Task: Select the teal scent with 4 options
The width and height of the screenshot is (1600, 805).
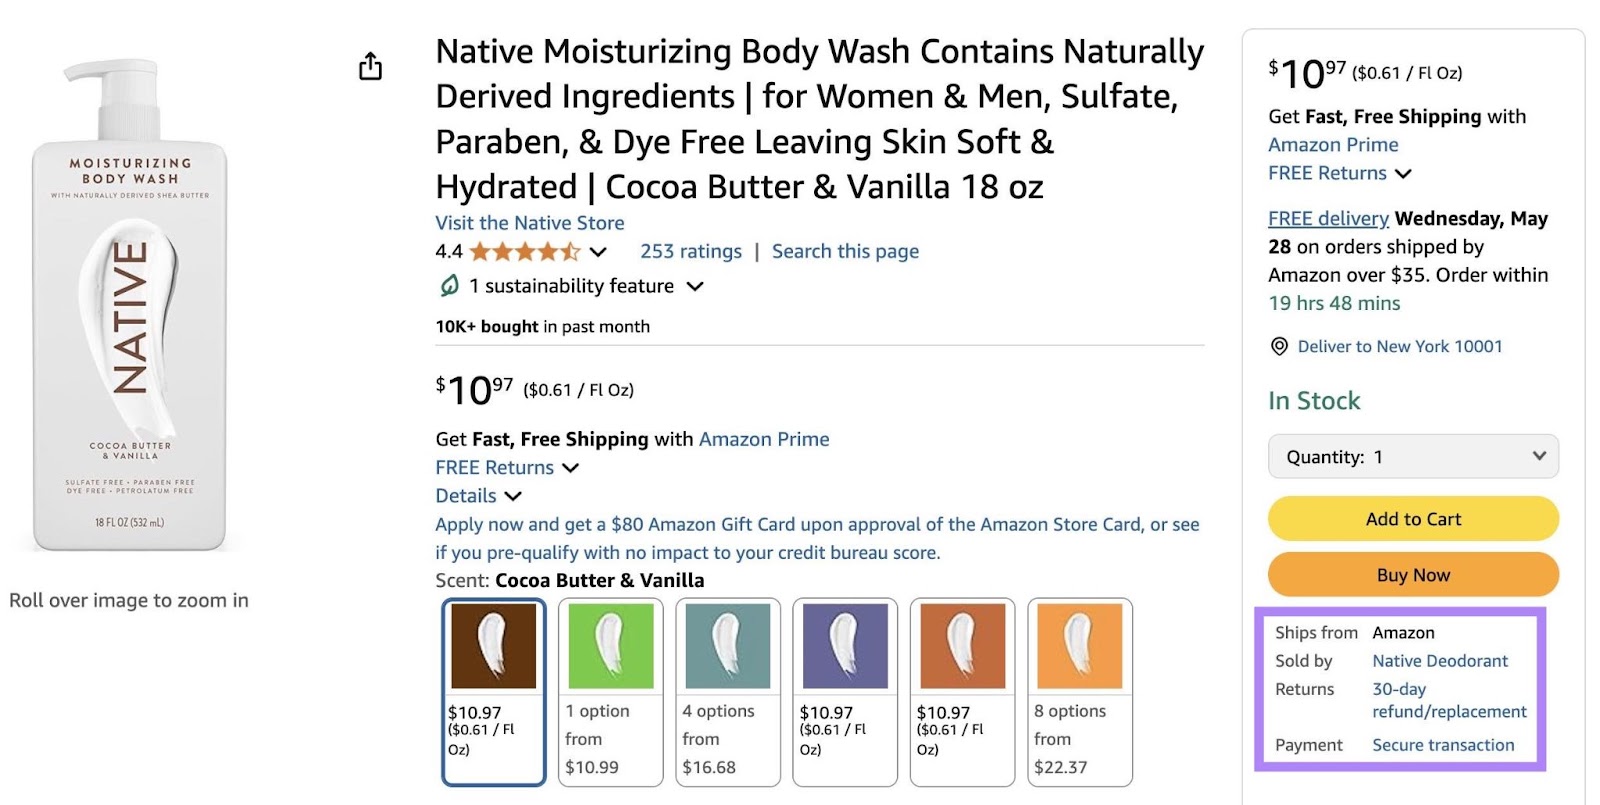Action: coord(728,645)
